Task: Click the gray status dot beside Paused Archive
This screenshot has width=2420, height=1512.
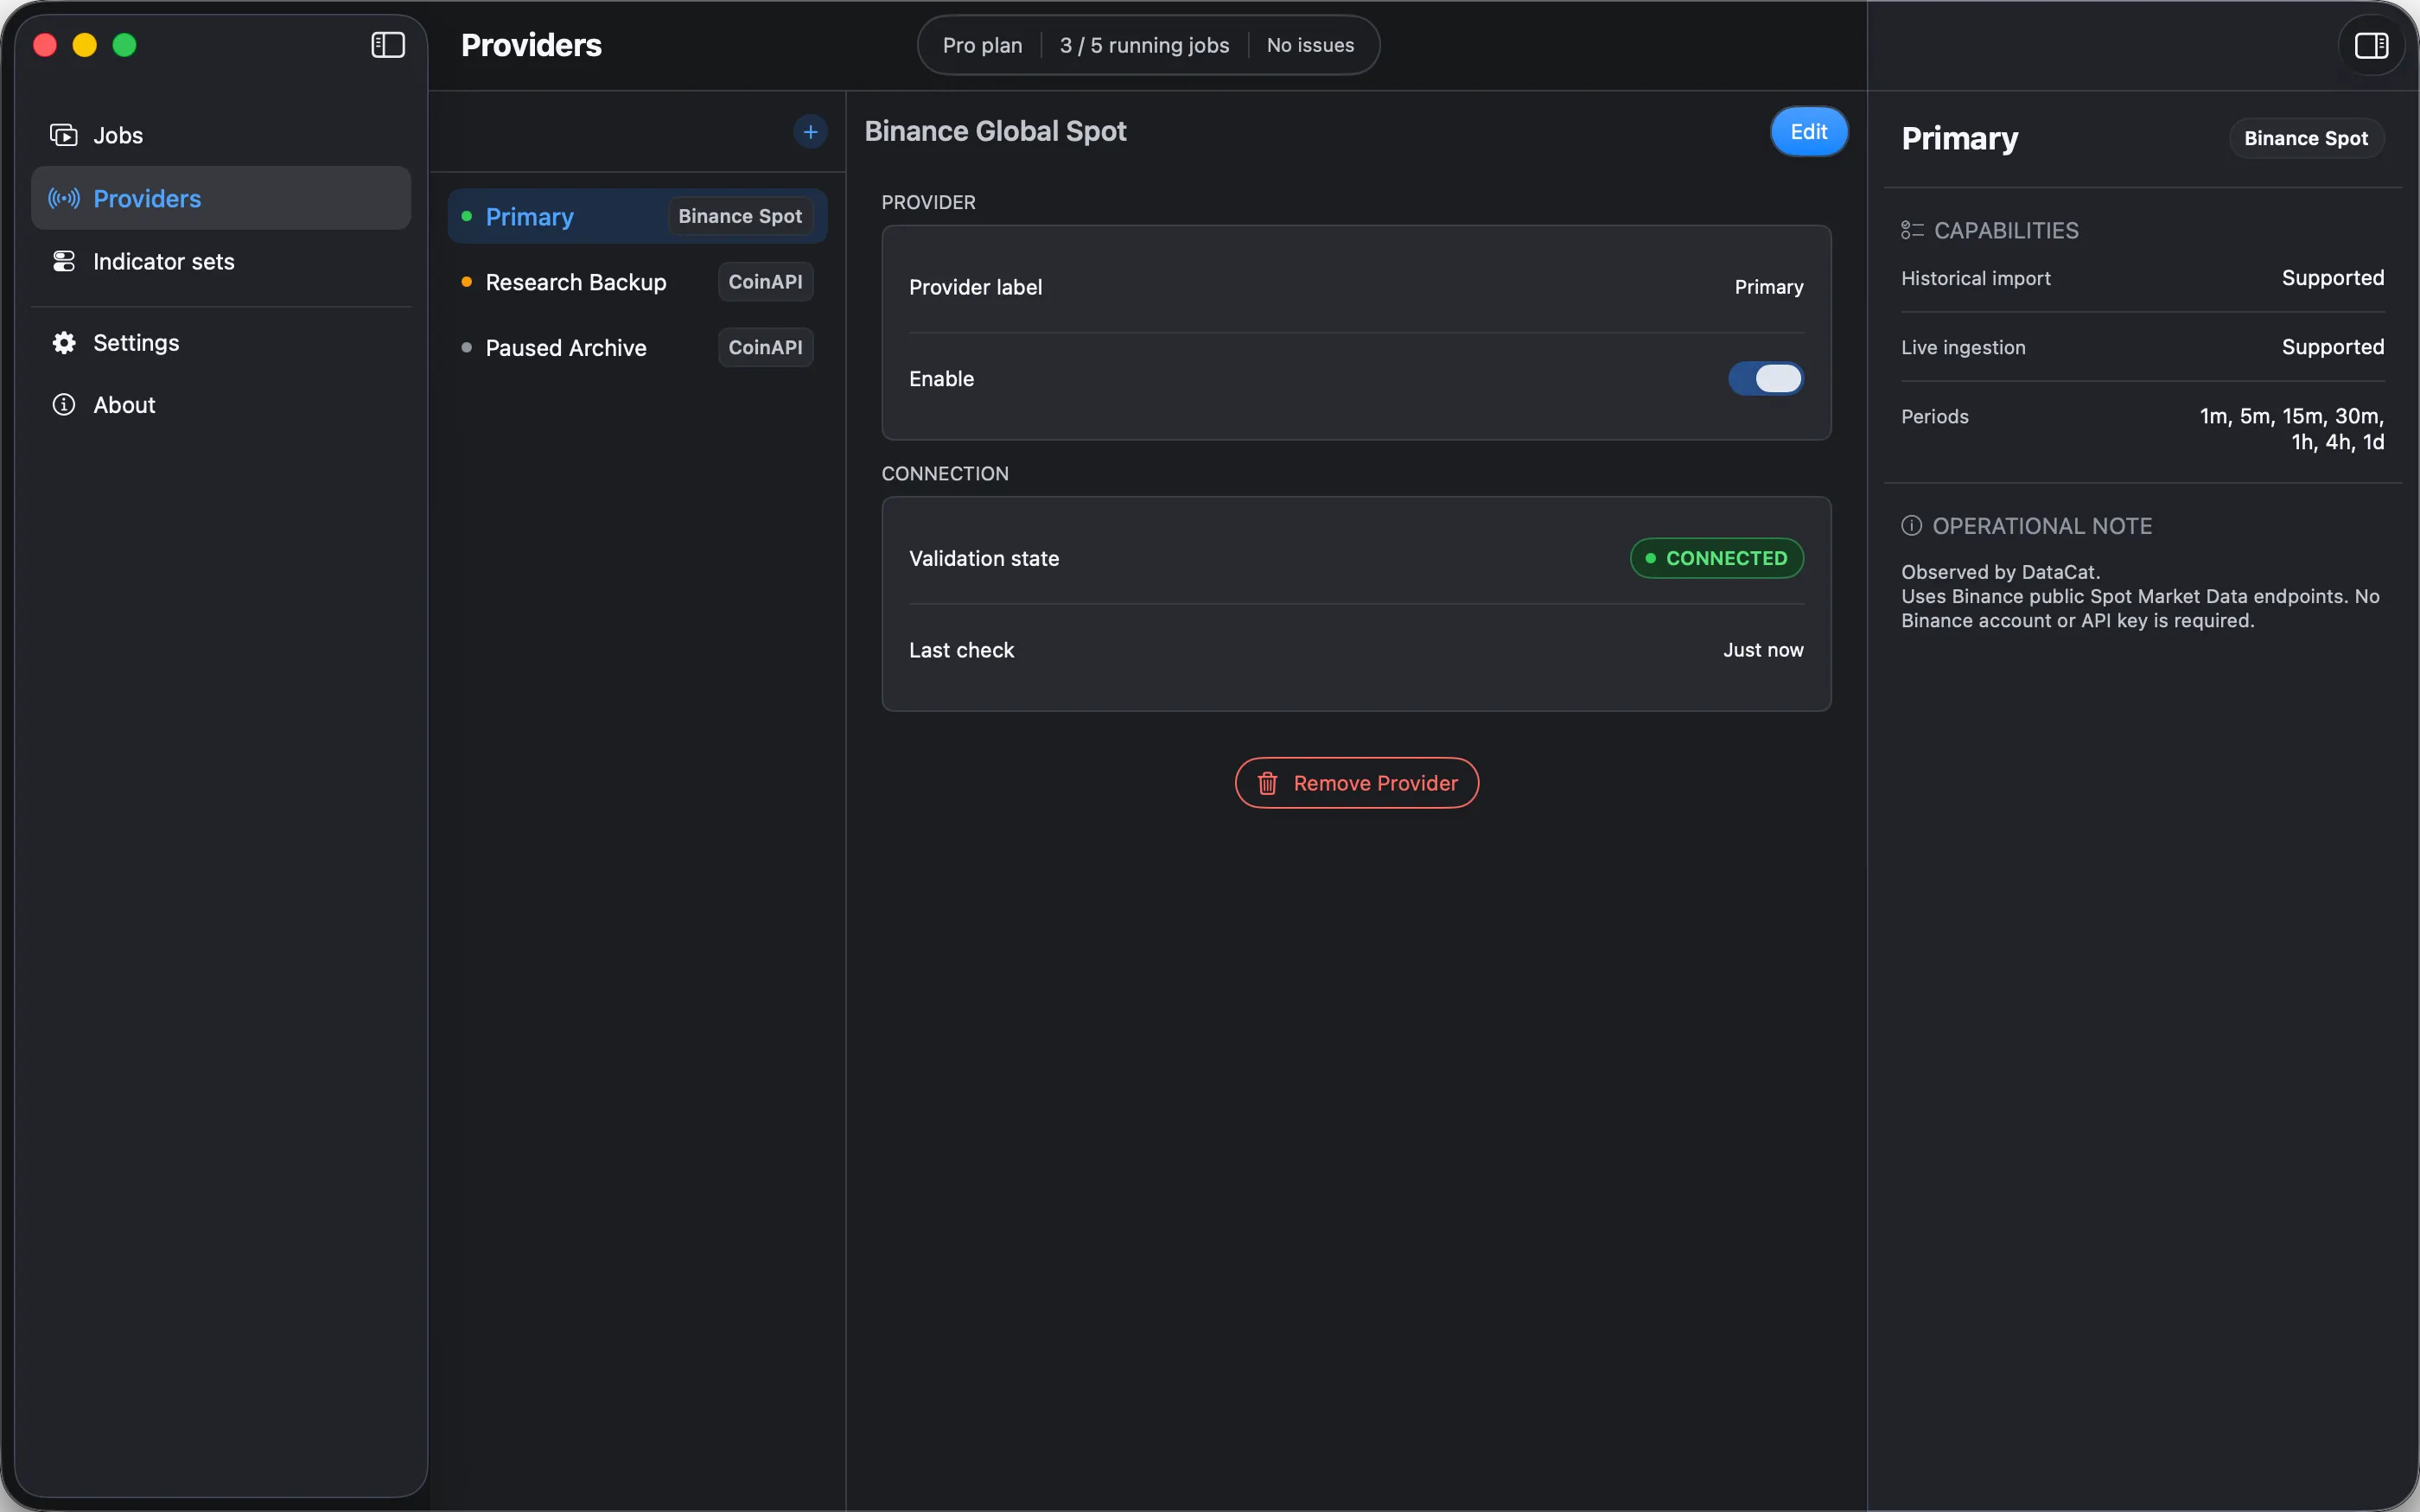Action: pos(466,347)
